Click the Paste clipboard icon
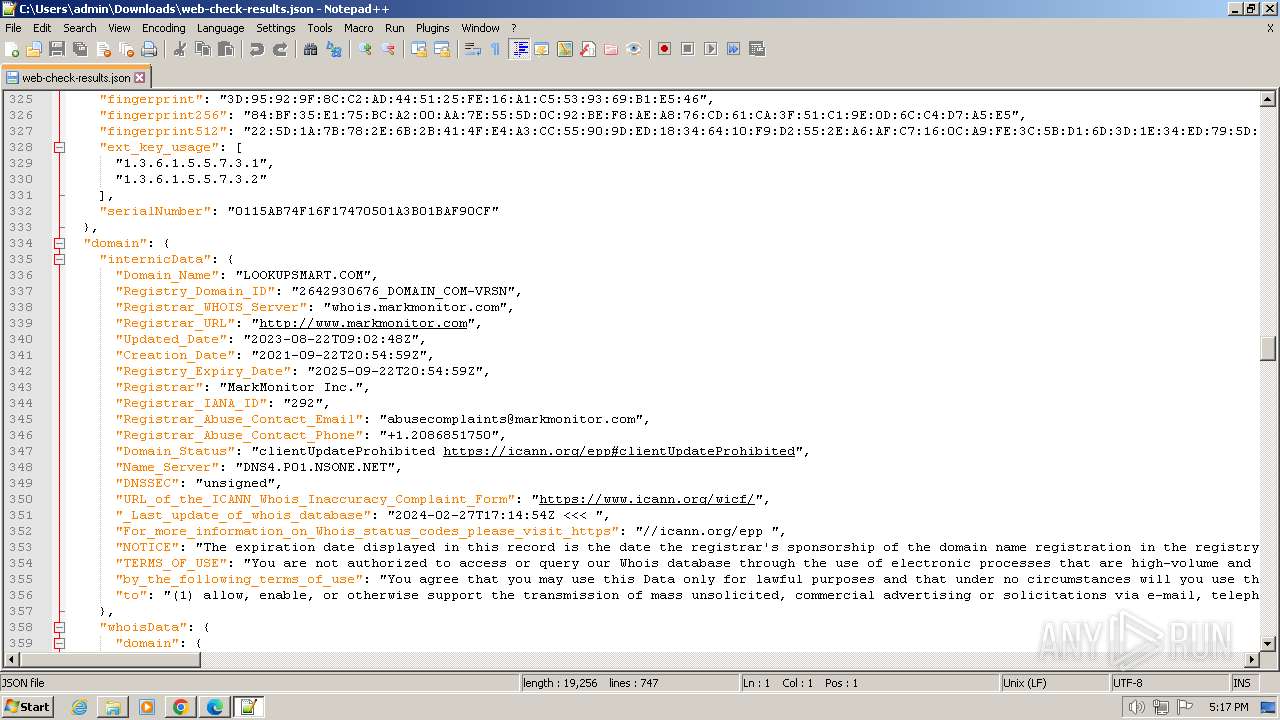This screenshot has height=720, width=1280. point(226,49)
